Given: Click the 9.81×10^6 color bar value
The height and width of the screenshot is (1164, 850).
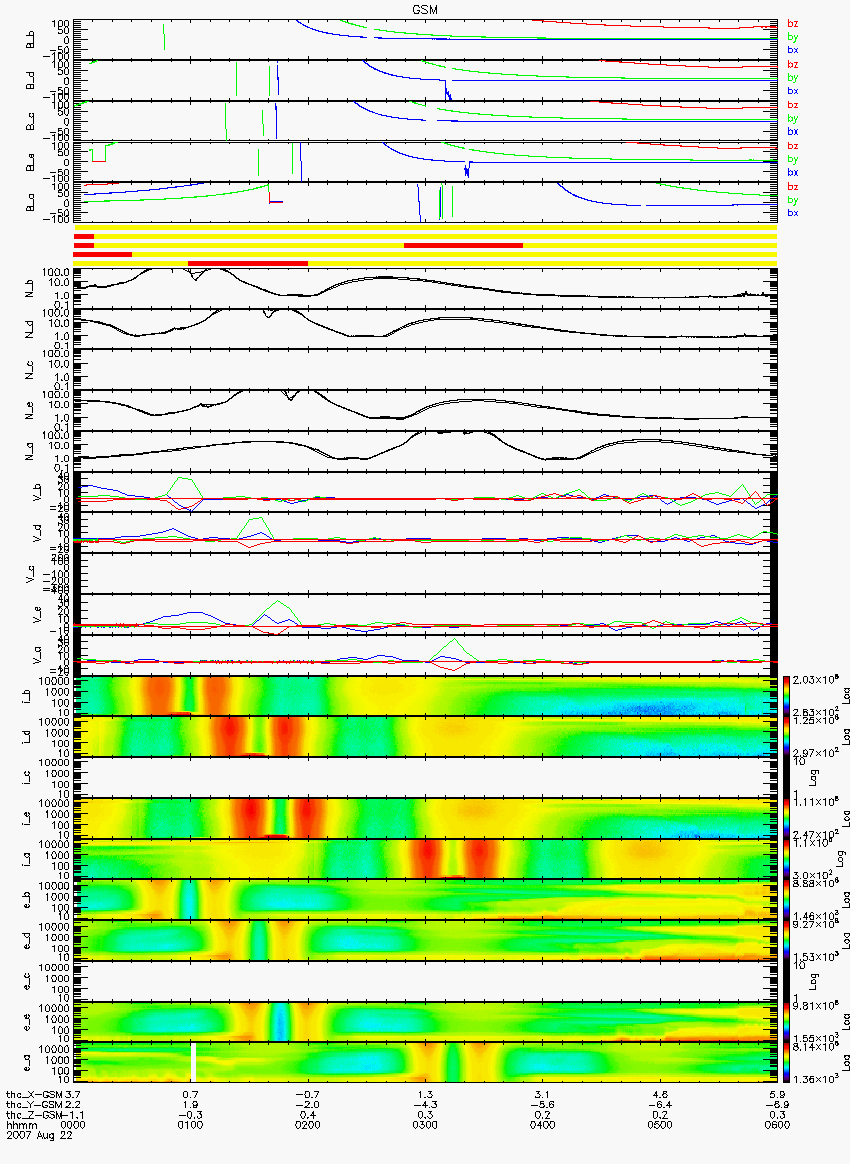Looking at the screenshot, I should click(814, 1006).
